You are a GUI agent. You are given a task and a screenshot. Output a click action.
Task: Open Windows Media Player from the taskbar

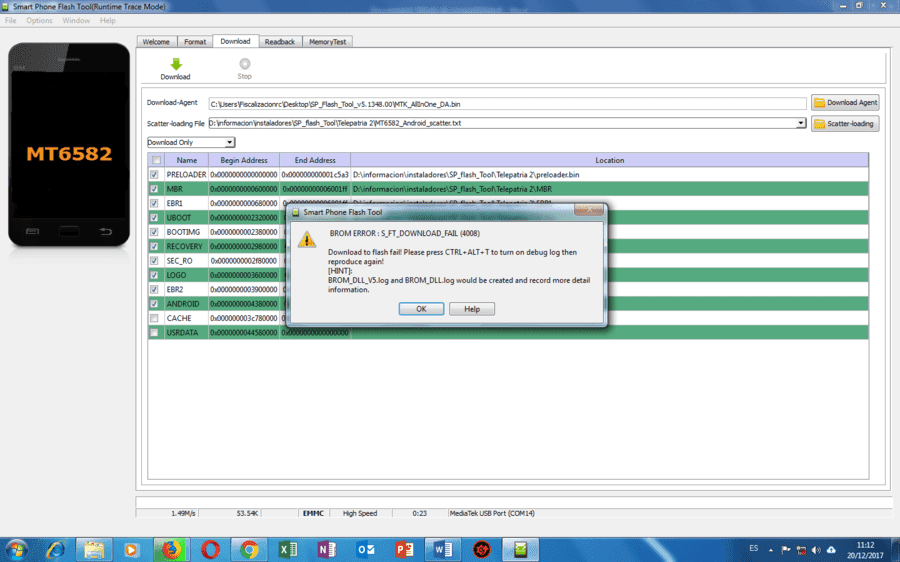point(131,550)
